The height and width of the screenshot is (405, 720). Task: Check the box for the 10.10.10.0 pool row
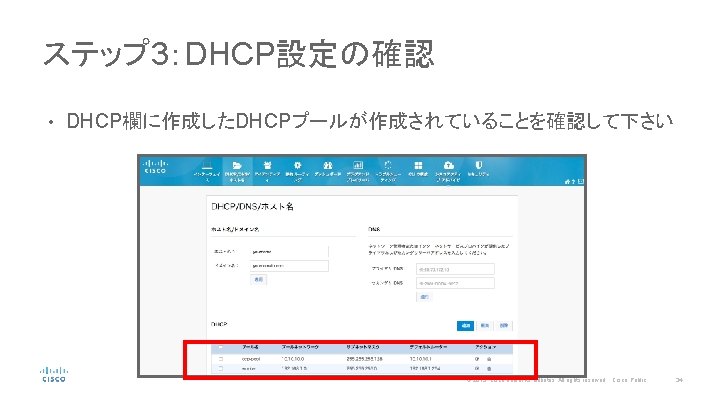(221, 359)
